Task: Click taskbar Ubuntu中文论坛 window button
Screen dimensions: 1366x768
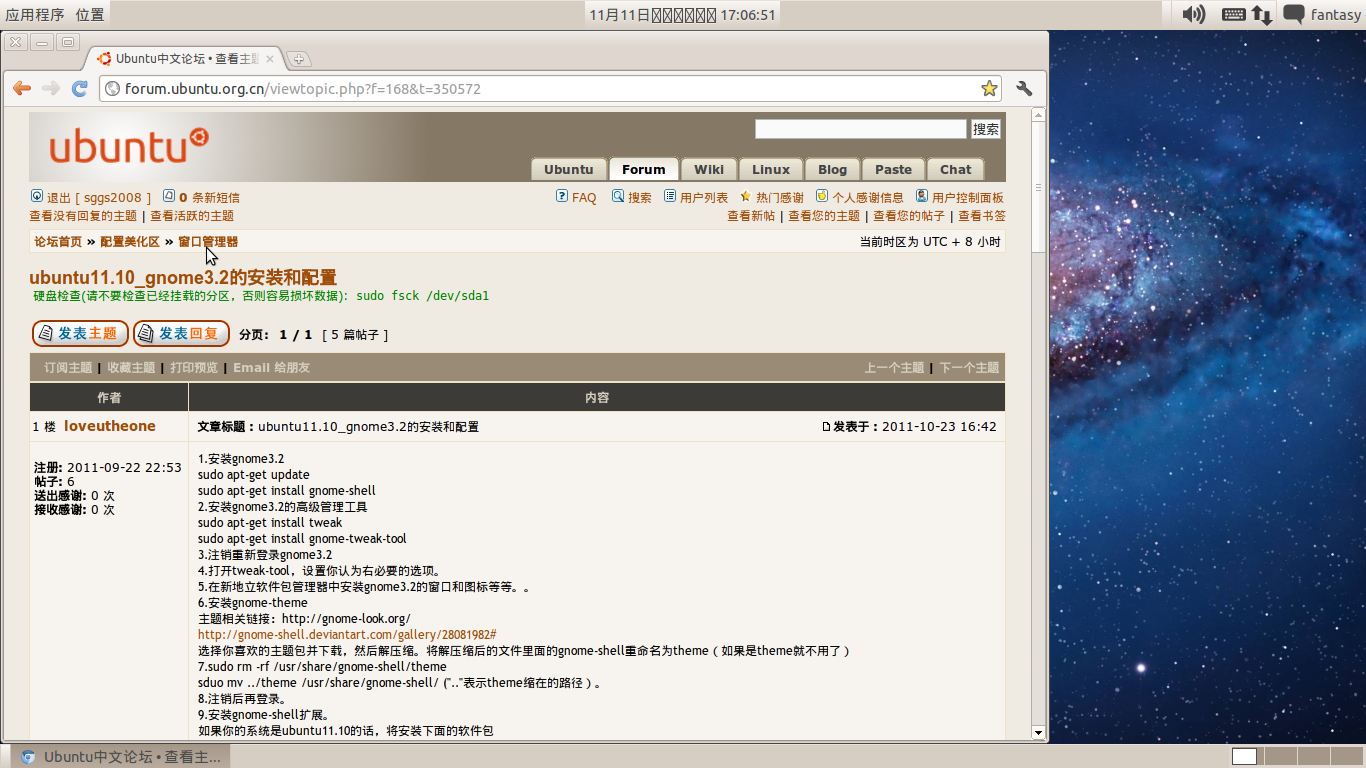Action: tap(120, 756)
